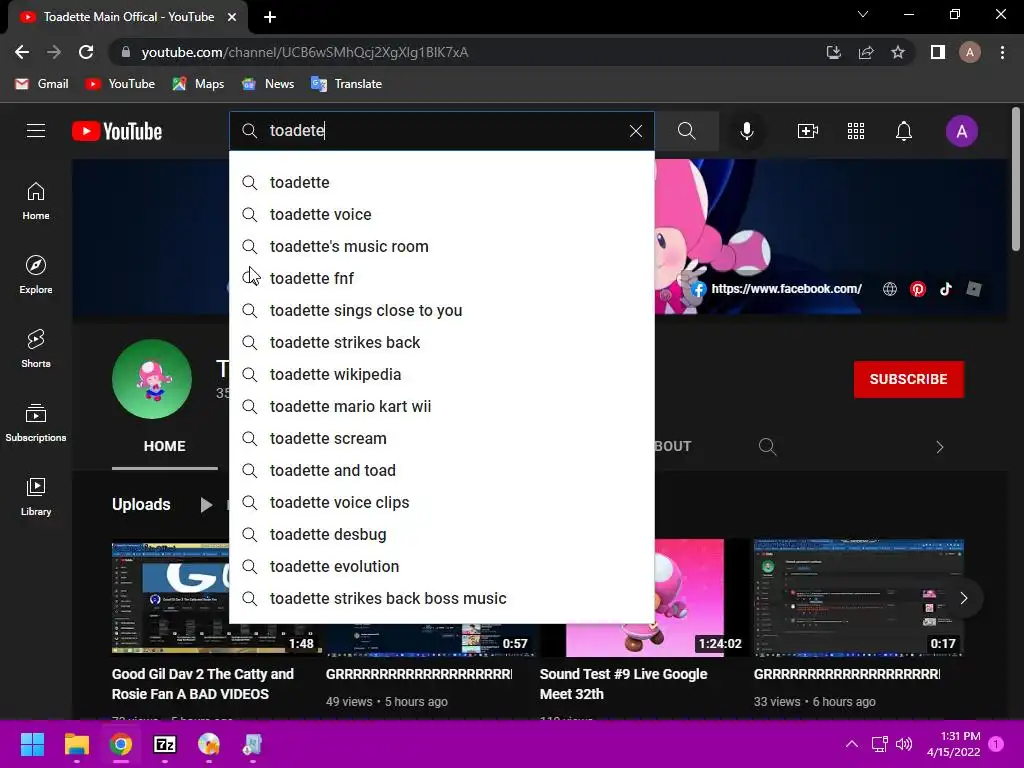Click the Pinterest icon on banner
The height and width of the screenshot is (768, 1024).
pos(918,289)
